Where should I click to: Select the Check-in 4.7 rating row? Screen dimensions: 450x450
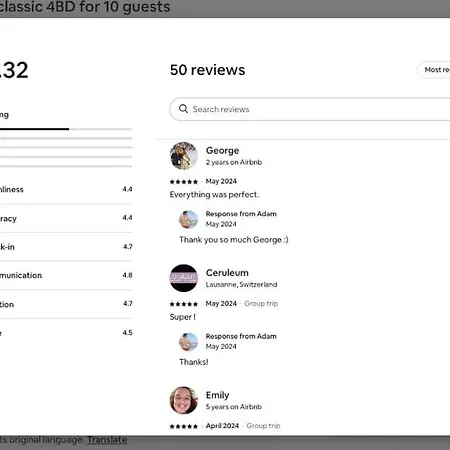66,247
